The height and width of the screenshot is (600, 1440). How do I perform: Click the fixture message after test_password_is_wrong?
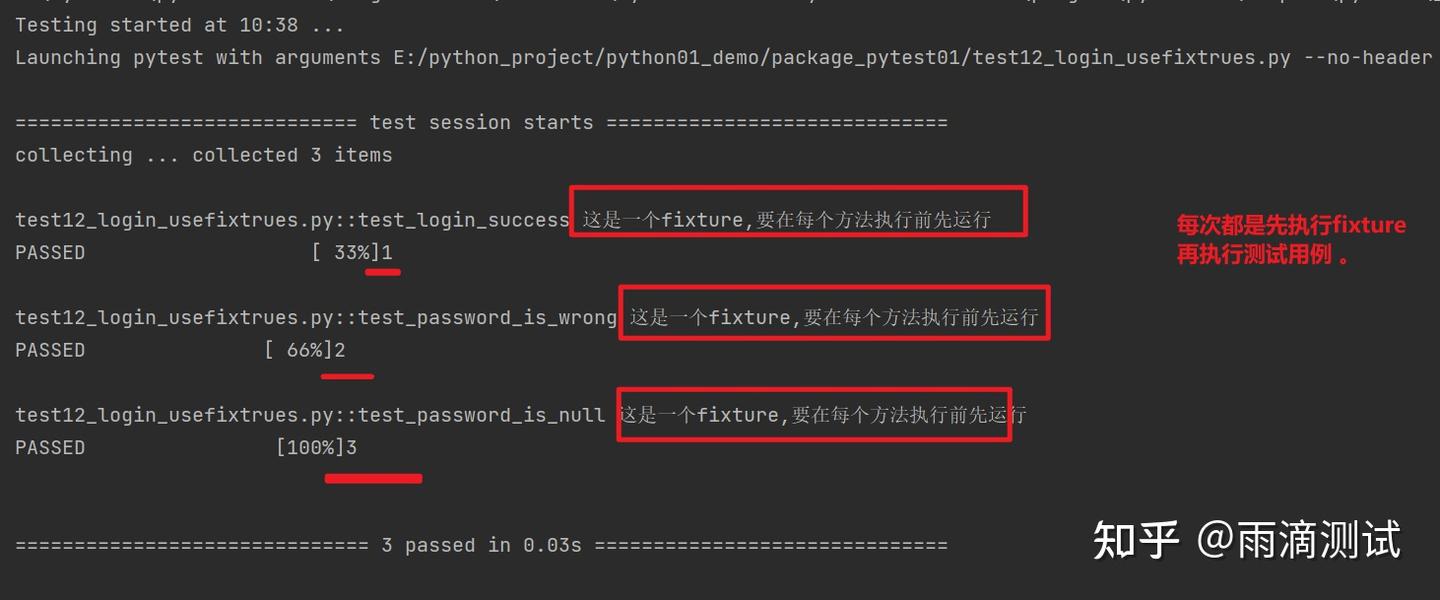pos(834,318)
